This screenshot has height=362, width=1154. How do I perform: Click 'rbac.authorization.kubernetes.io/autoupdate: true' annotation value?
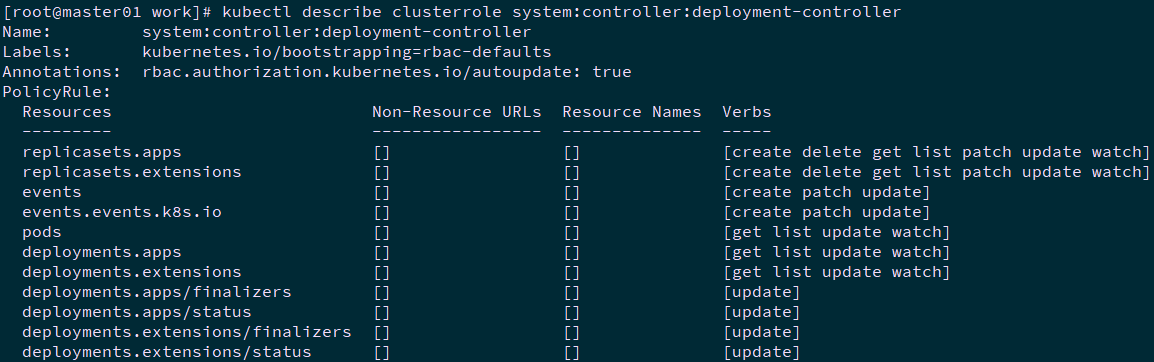tap(386, 73)
